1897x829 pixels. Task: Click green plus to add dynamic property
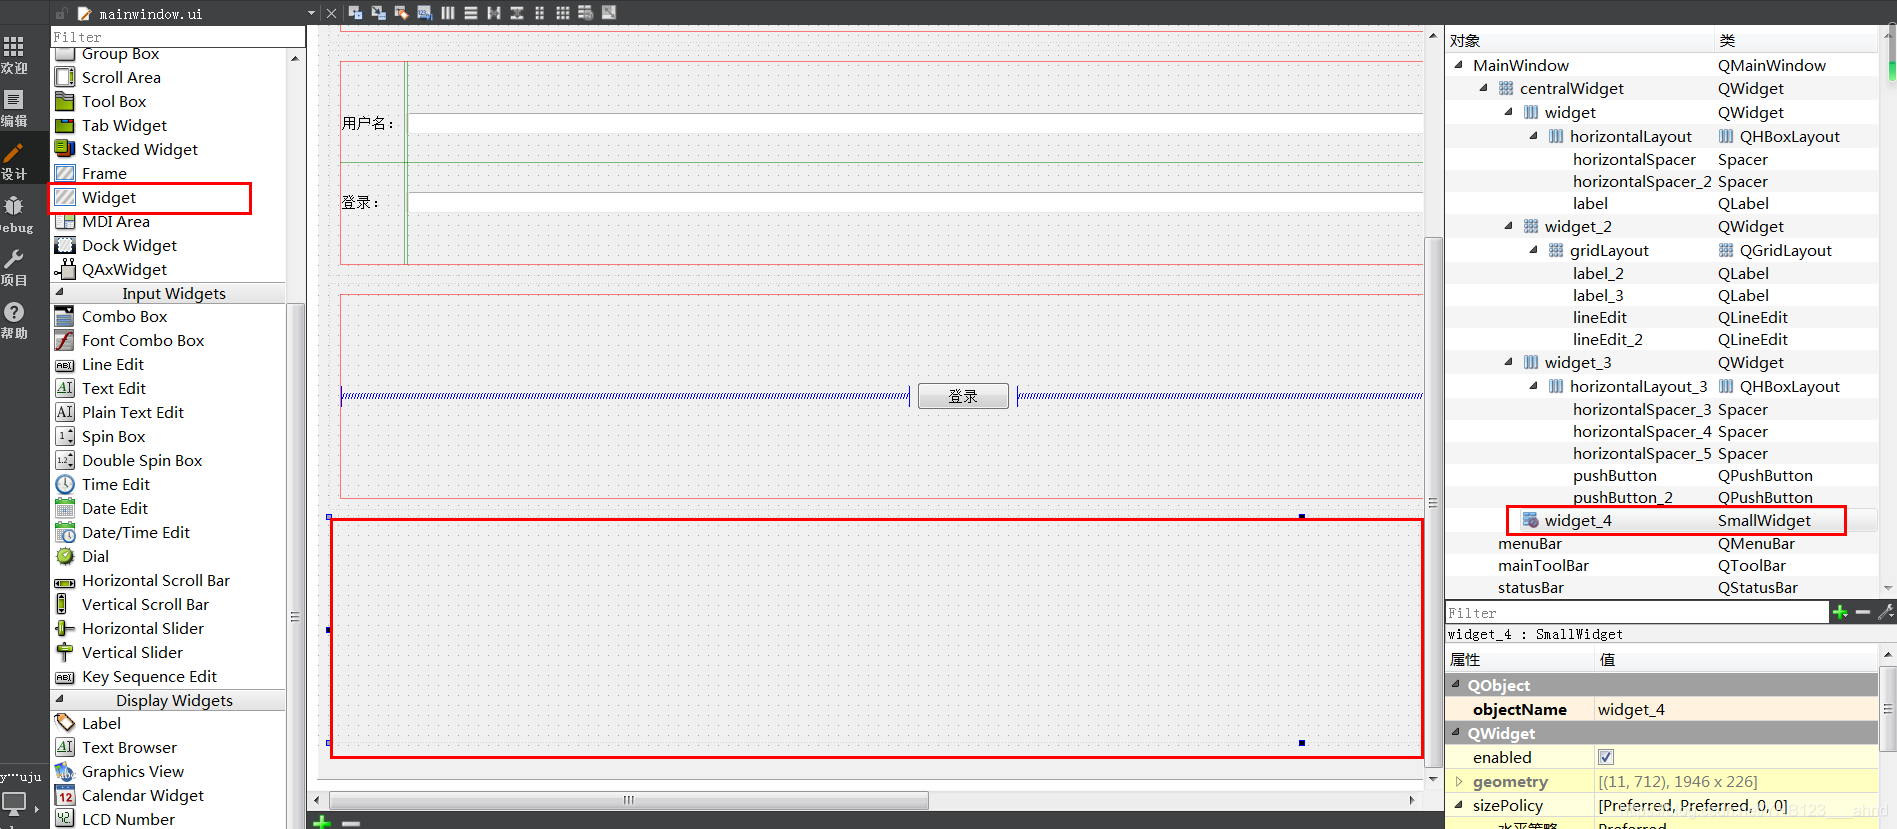coord(1840,612)
